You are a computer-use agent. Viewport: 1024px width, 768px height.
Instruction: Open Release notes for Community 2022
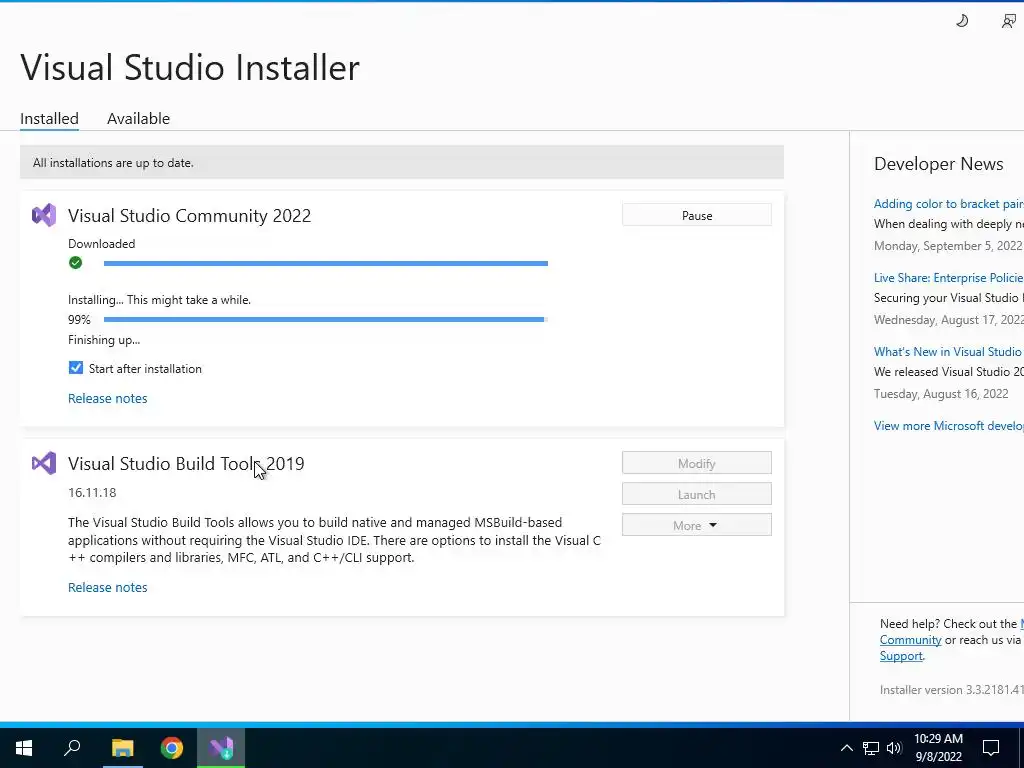pos(108,398)
